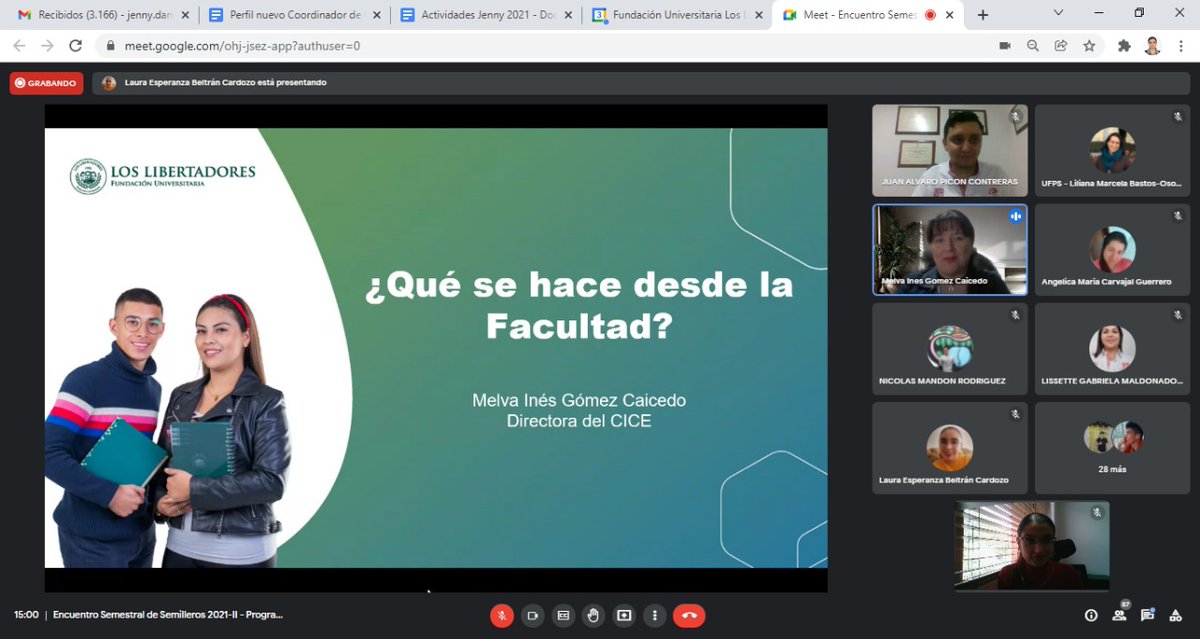Select Angelica María Carvajal Guerrero tile
The height and width of the screenshot is (639, 1200).
tap(1112, 250)
